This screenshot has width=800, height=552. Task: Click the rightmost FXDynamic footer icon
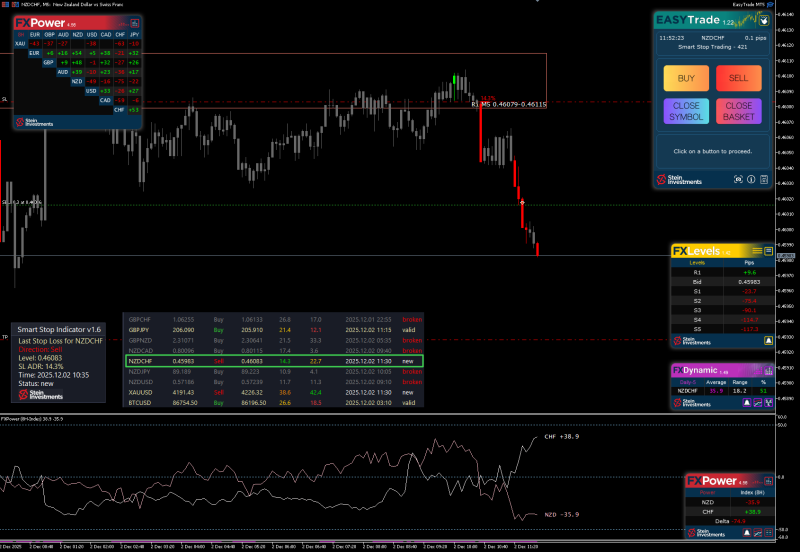(x=768, y=403)
